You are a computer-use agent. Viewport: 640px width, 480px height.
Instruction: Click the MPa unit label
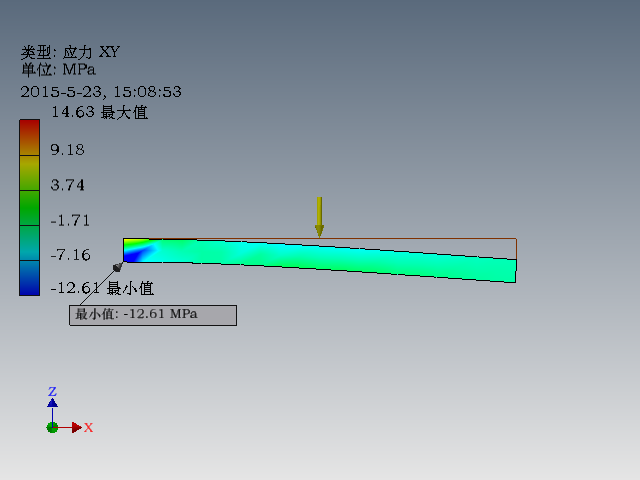pyautogui.click(x=58, y=70)
